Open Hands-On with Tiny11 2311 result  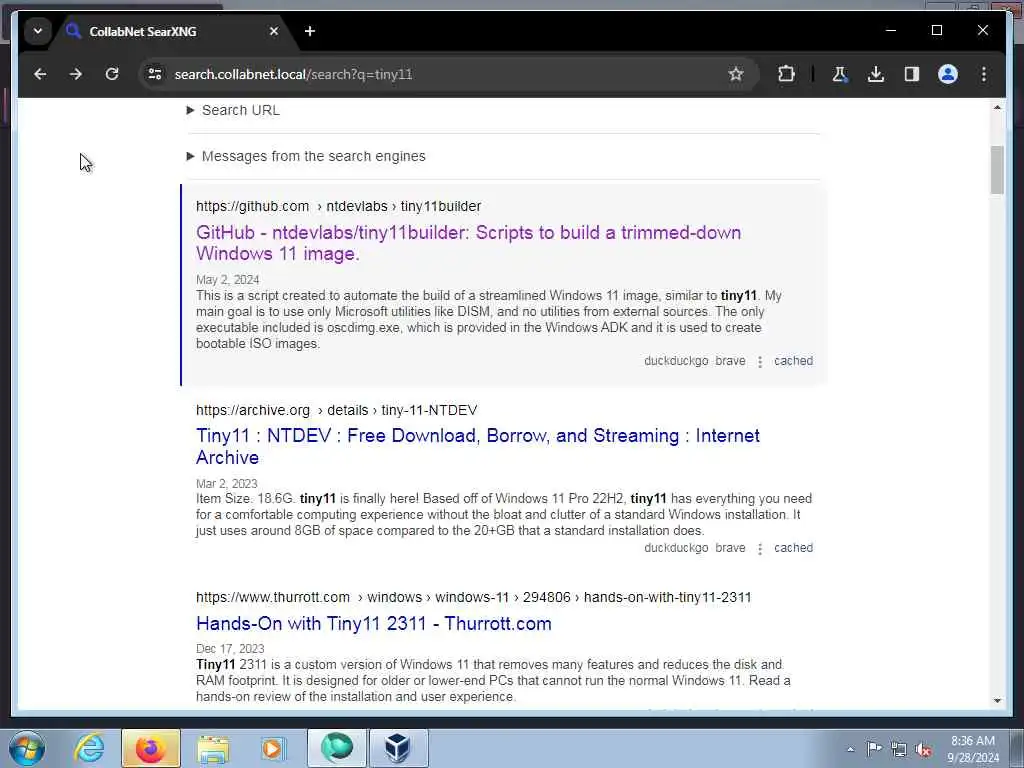[x=374, y=624]
